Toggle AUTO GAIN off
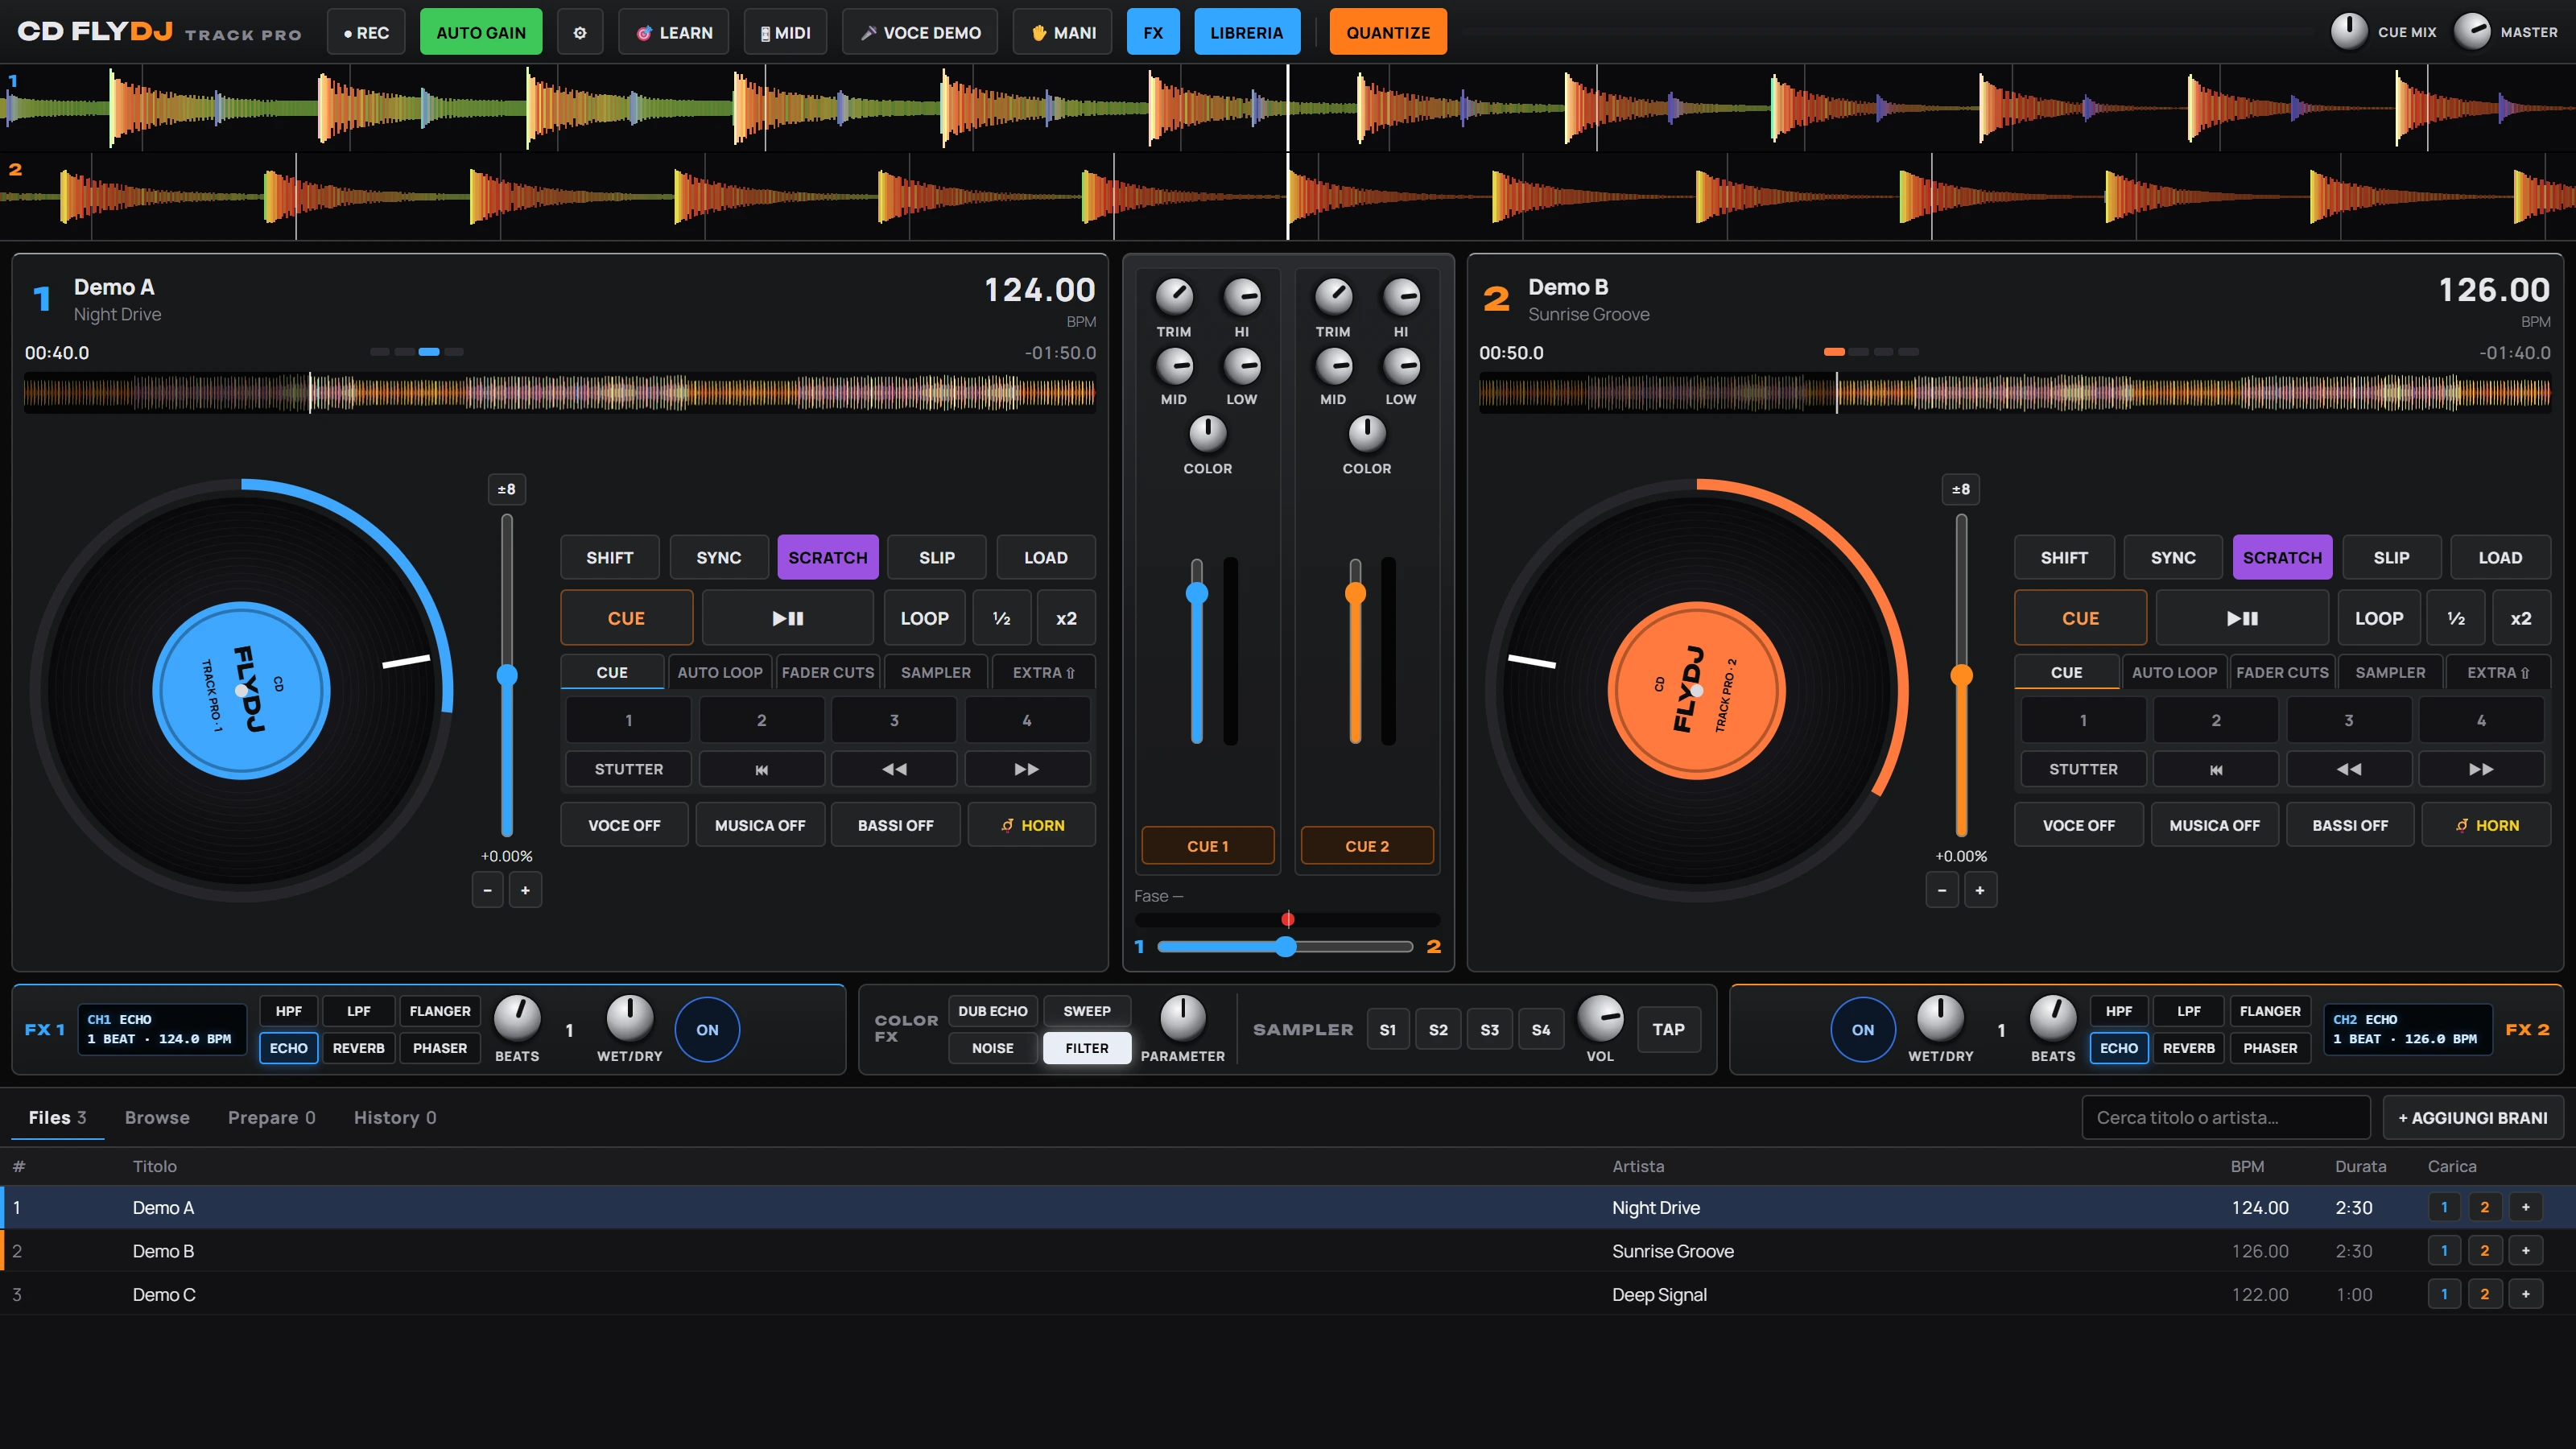Image resolution: width=2576 pixels, height=1449 pixels. 481,32
